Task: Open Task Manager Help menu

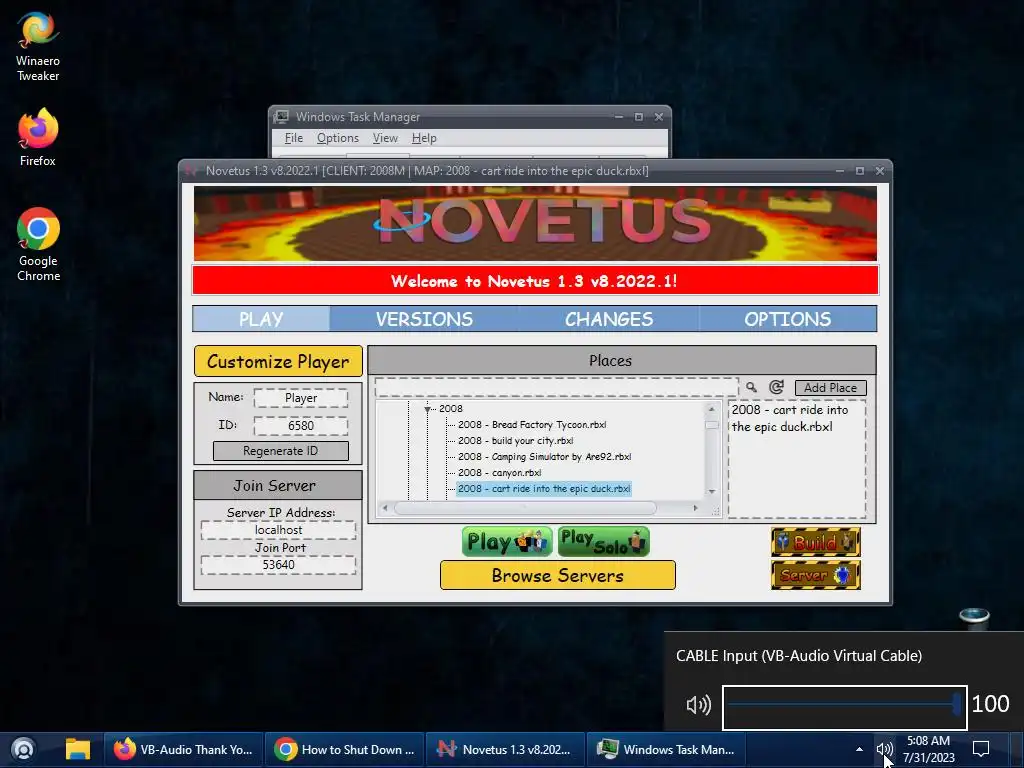Action: point(424,138)
